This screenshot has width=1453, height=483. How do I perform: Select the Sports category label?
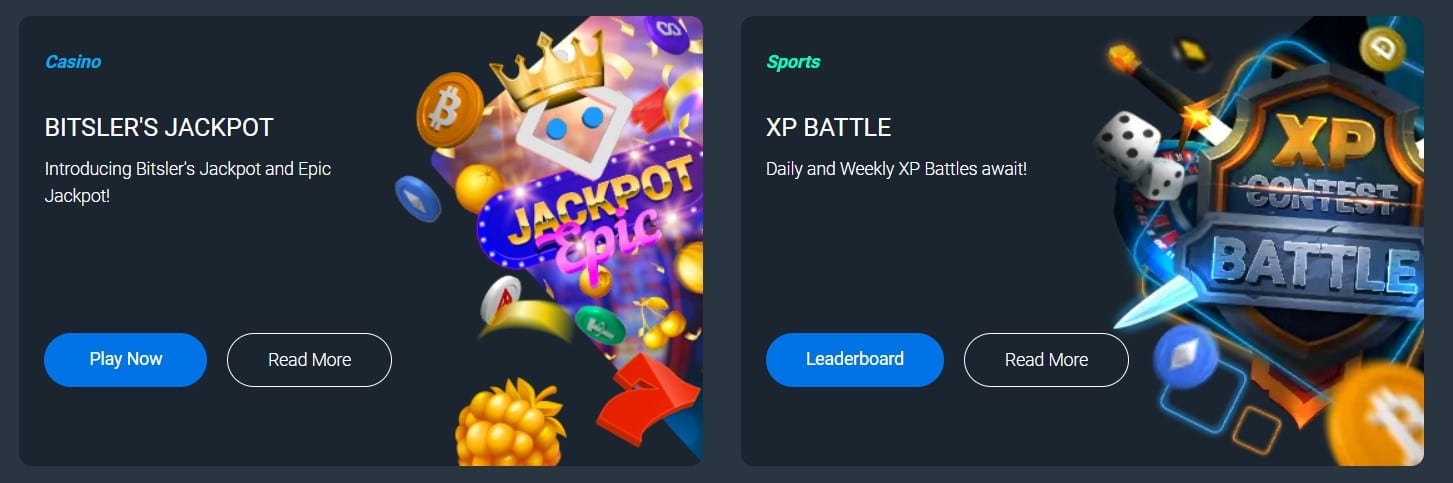793,62
